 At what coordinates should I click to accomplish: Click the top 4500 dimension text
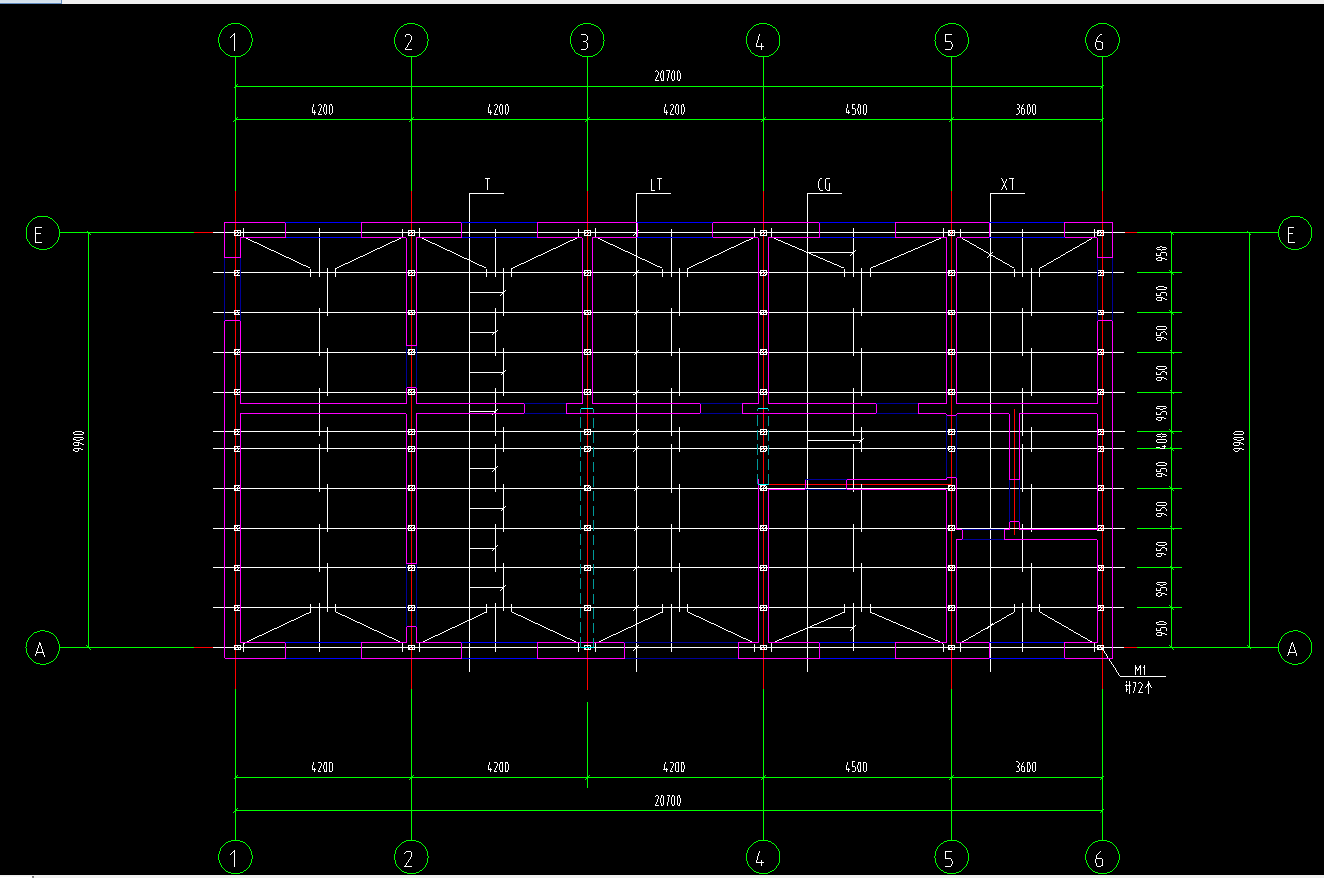tap(856, 110)
